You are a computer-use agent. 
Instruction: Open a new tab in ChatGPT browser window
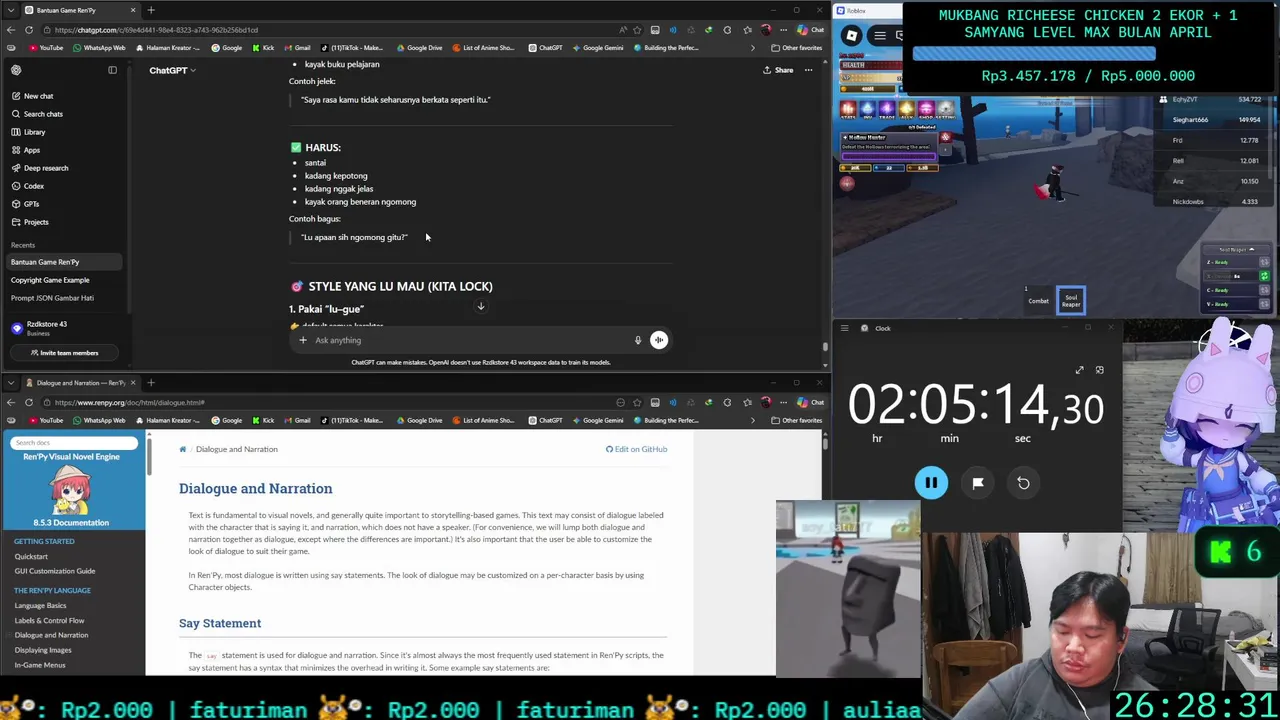[x=151, y=10]
